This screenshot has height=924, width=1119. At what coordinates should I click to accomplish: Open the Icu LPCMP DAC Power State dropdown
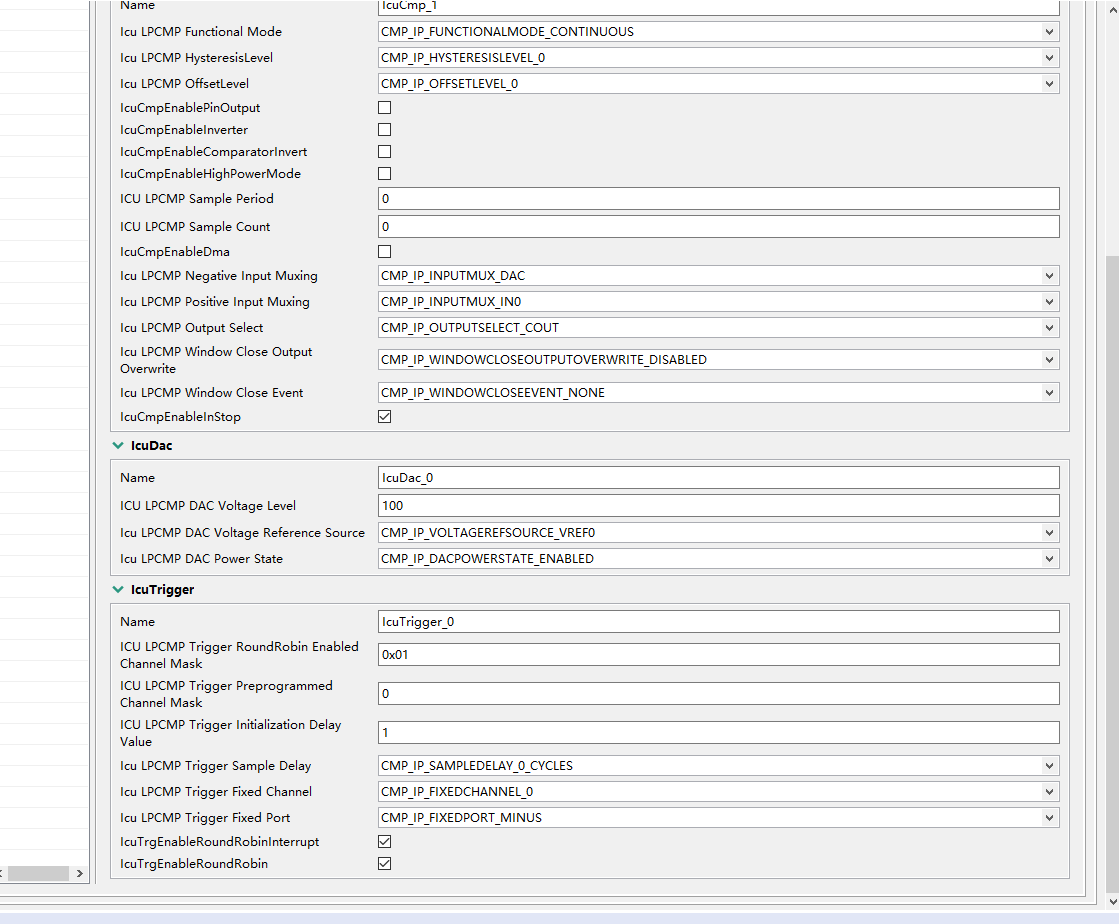coord(1049,558)
